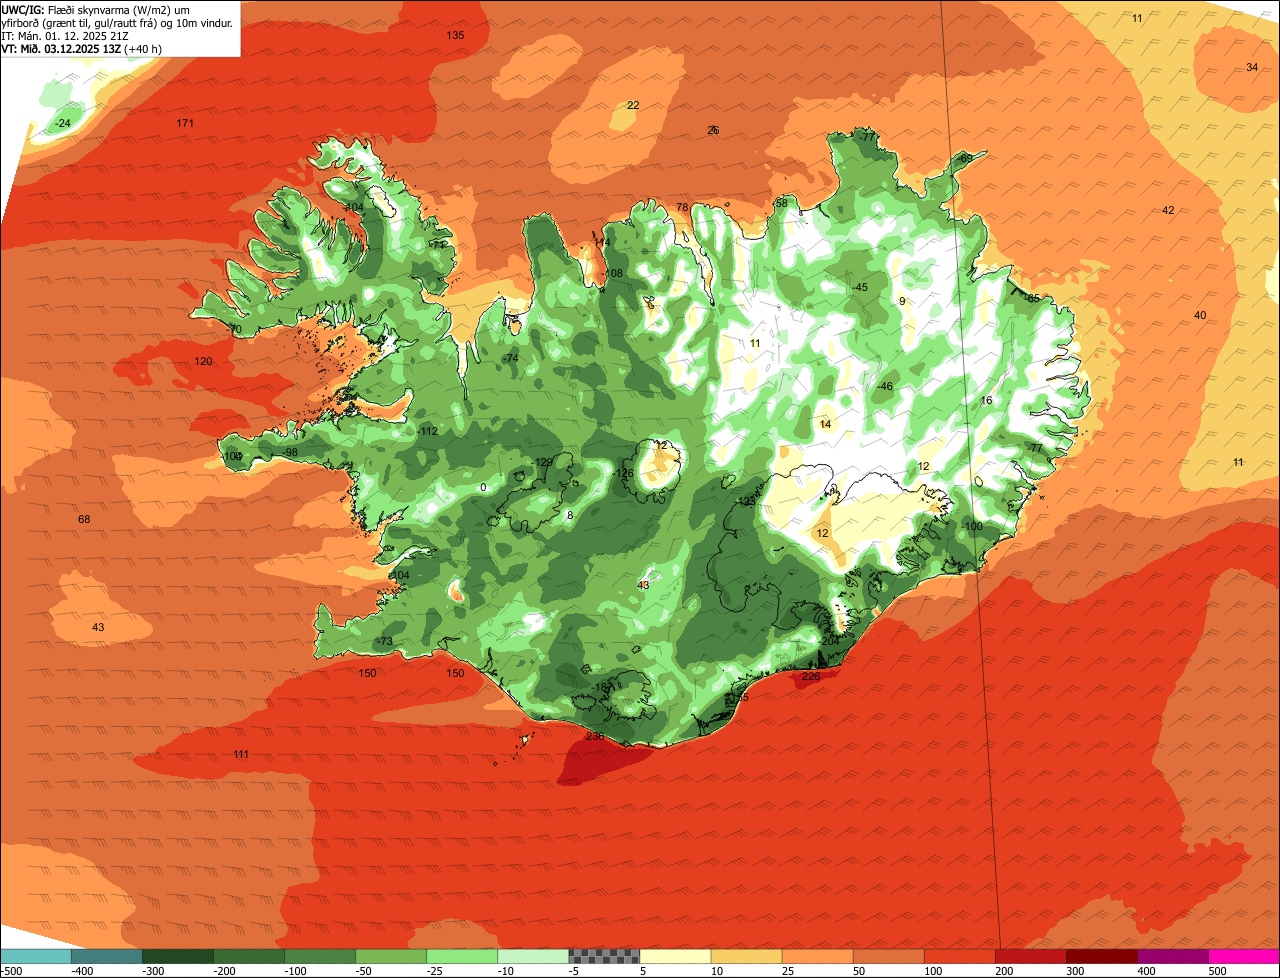1280x978 pixels.
Task: Click the 'VT: Mið. 03.12.2025 13Z' line
Action: coord(82,48)
